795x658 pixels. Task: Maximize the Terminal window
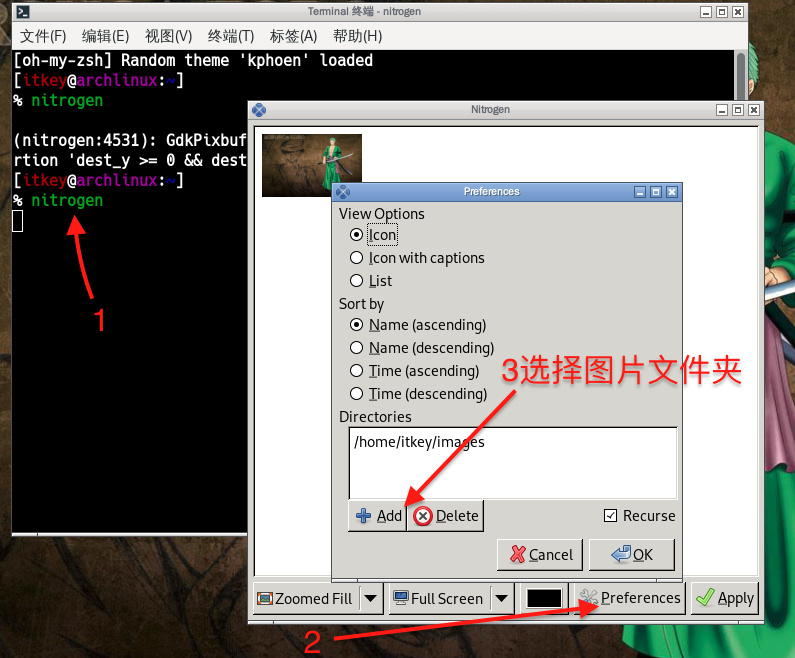coord(722,12)
